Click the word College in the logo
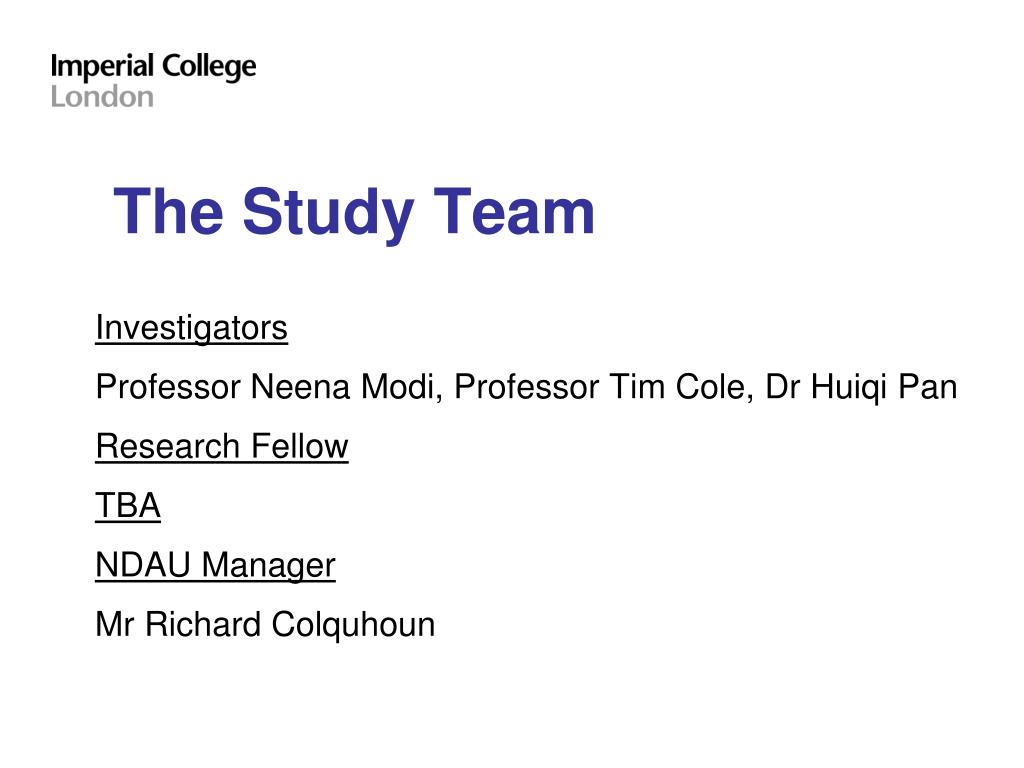The width and height of the screenshot is (1024, 768). click(209, 67)
